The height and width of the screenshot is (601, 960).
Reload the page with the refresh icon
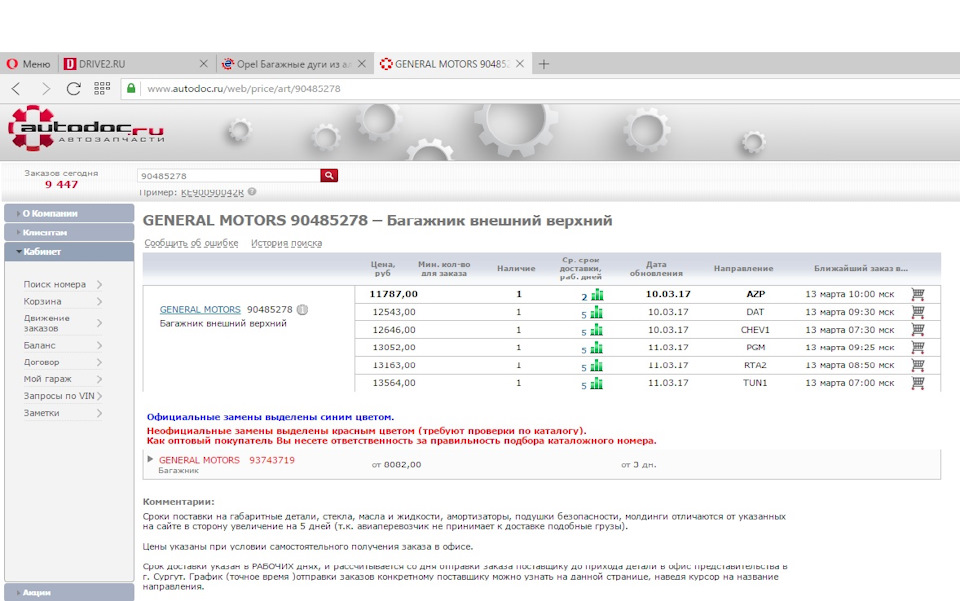click(x=73, y=89)
